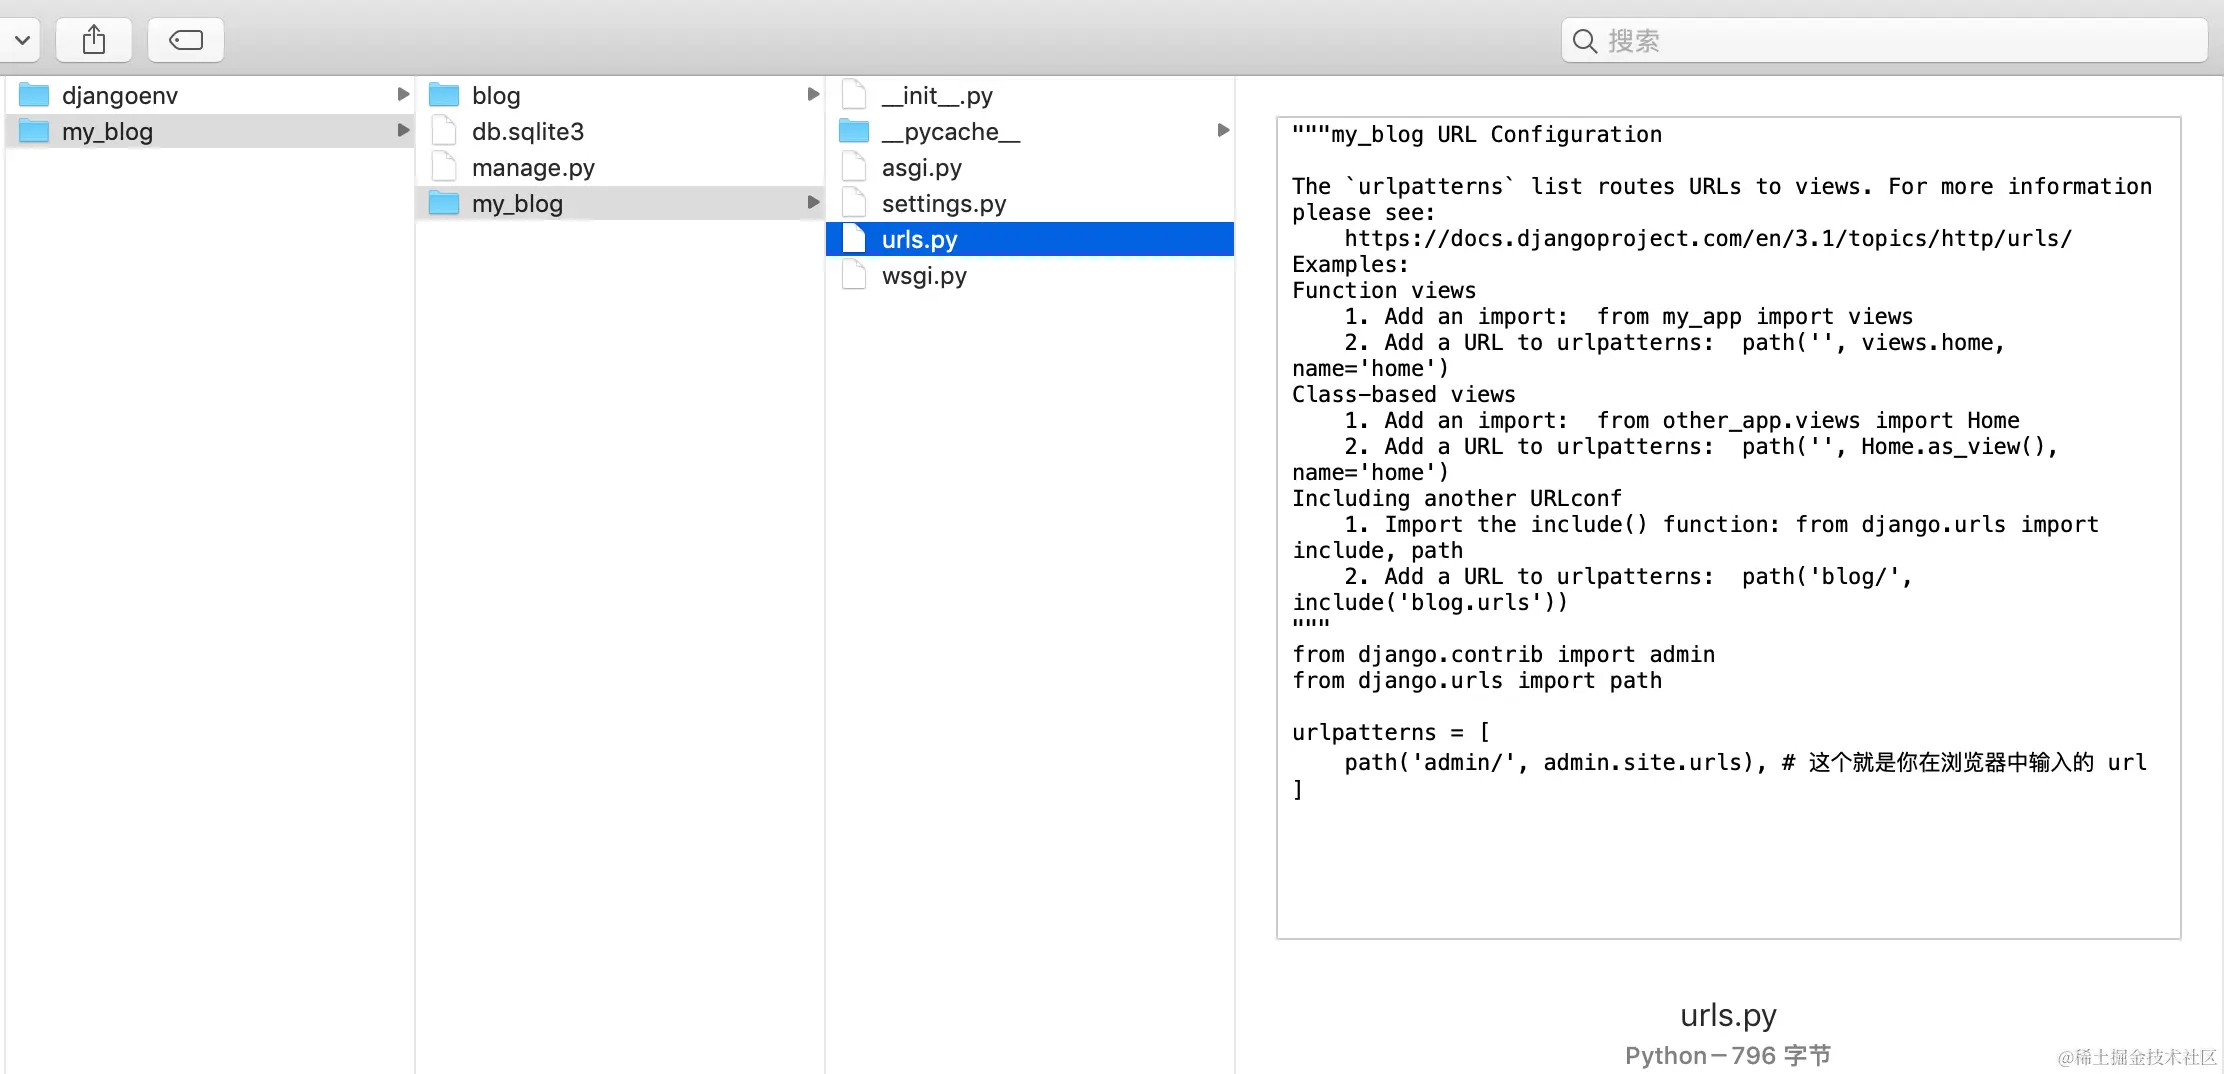Select the urls.py file icon

tap(854, 239)
